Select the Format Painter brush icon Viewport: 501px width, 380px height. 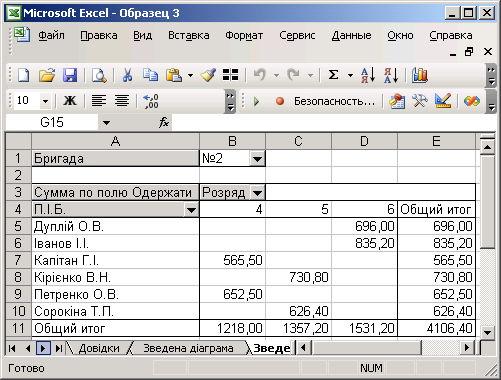coord(208,75)
